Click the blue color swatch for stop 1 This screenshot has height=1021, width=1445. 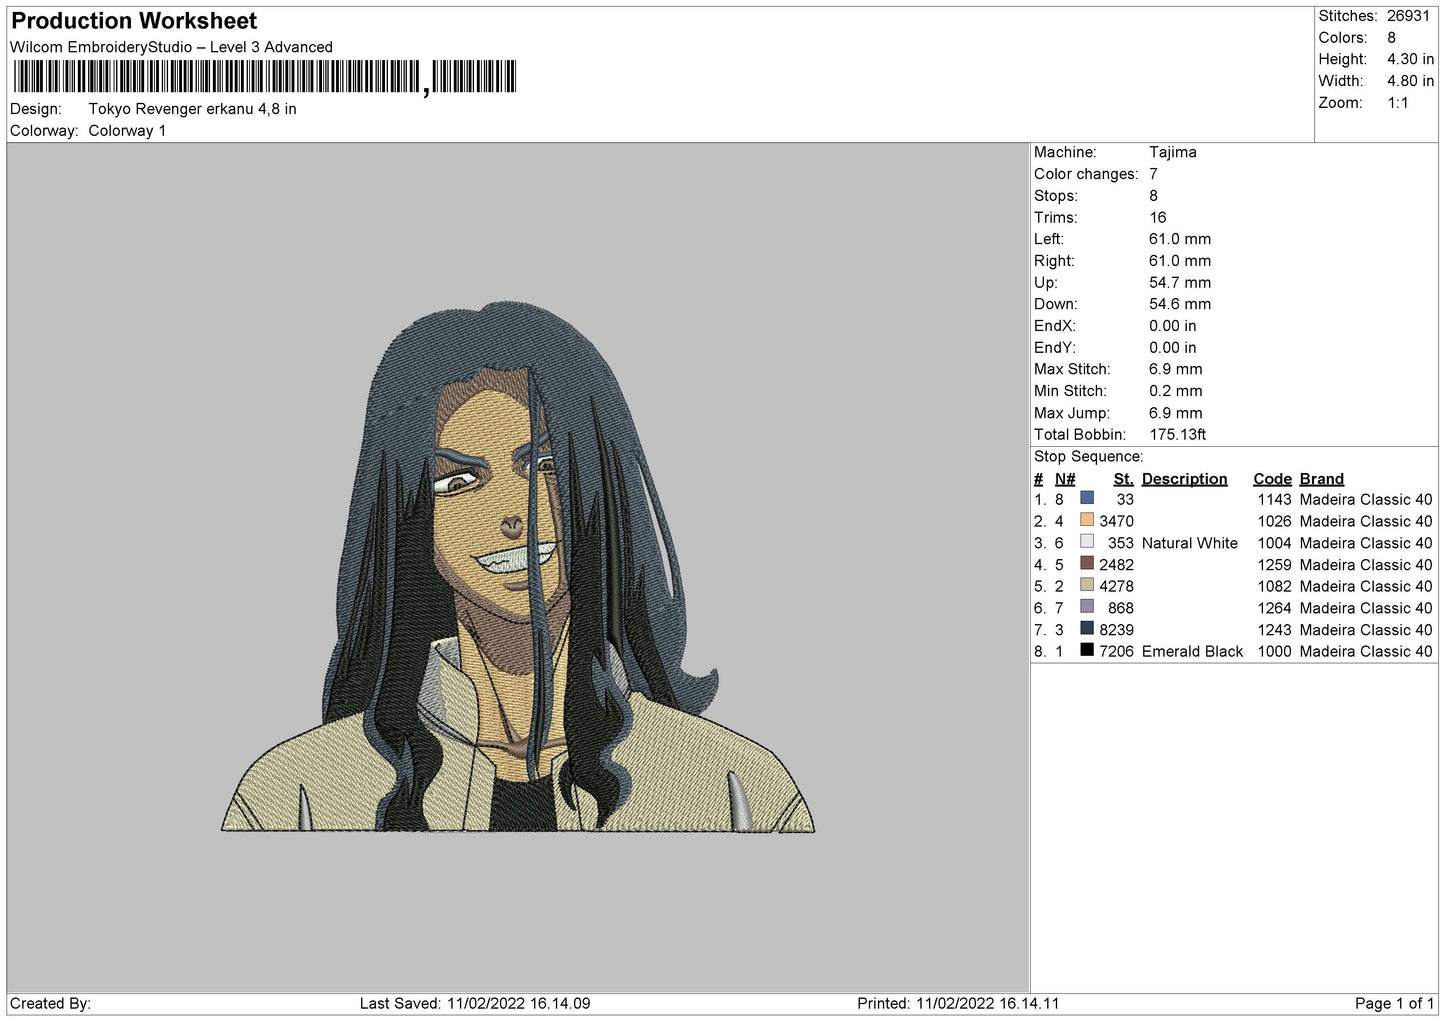(x=1087, y=498)
